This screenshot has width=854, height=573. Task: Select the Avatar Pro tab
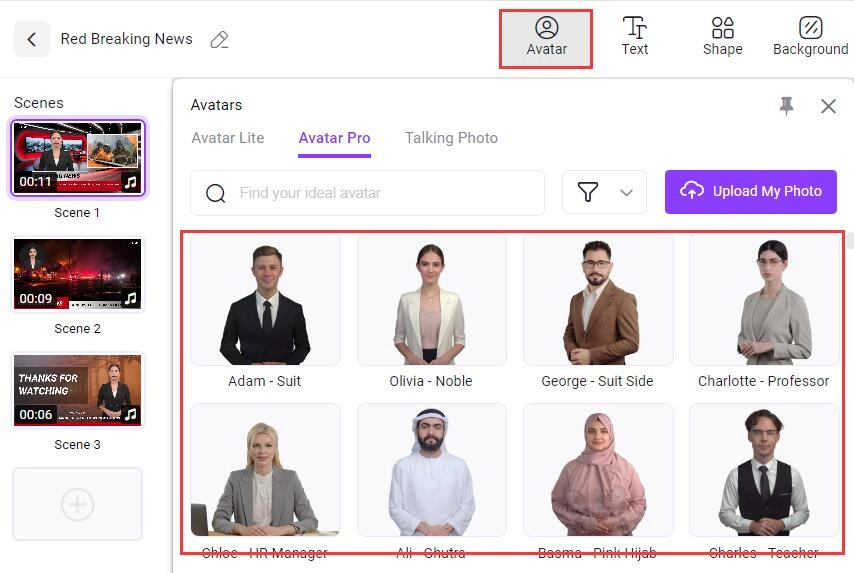click(x=334, y=138)
